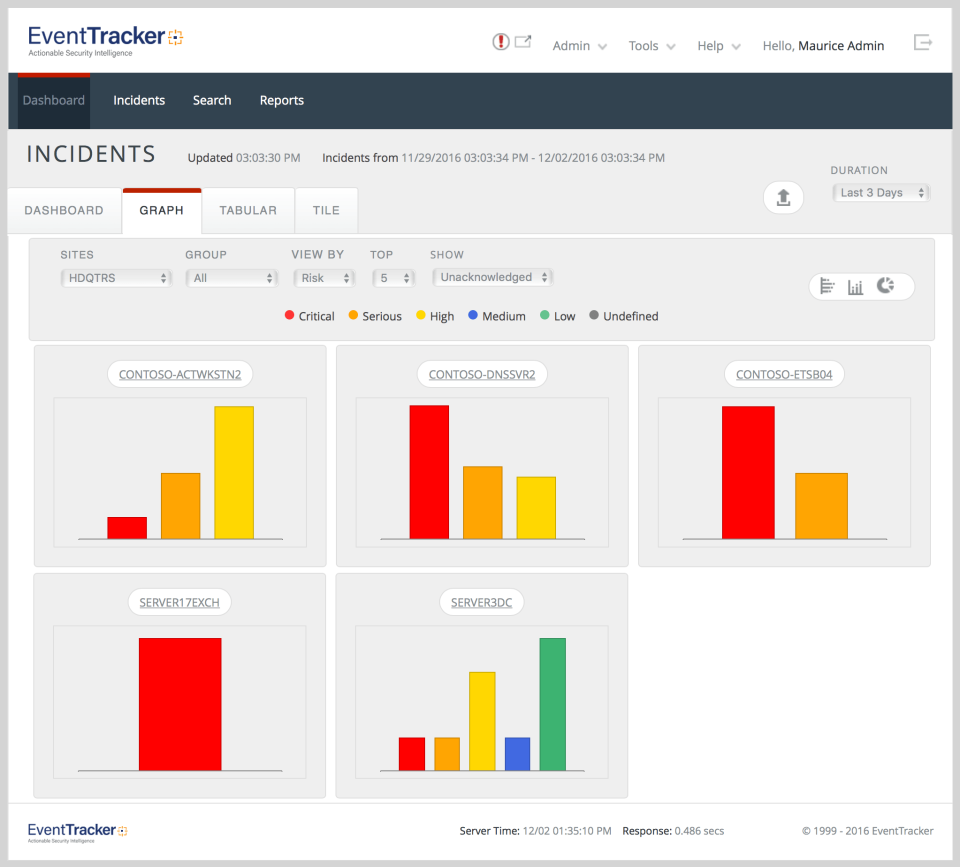Open the Incidents menu in the navigation bar
960x867 pixels.
[139, 100]
